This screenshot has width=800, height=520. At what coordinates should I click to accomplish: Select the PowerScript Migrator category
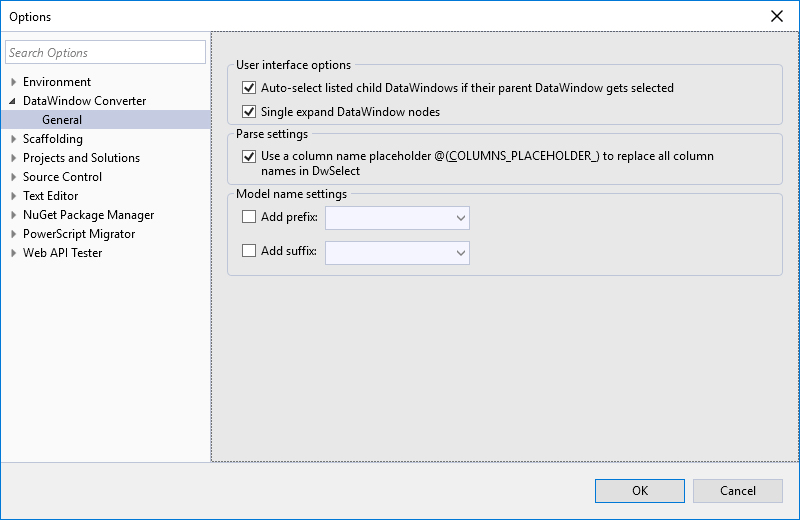click(79, 234)
